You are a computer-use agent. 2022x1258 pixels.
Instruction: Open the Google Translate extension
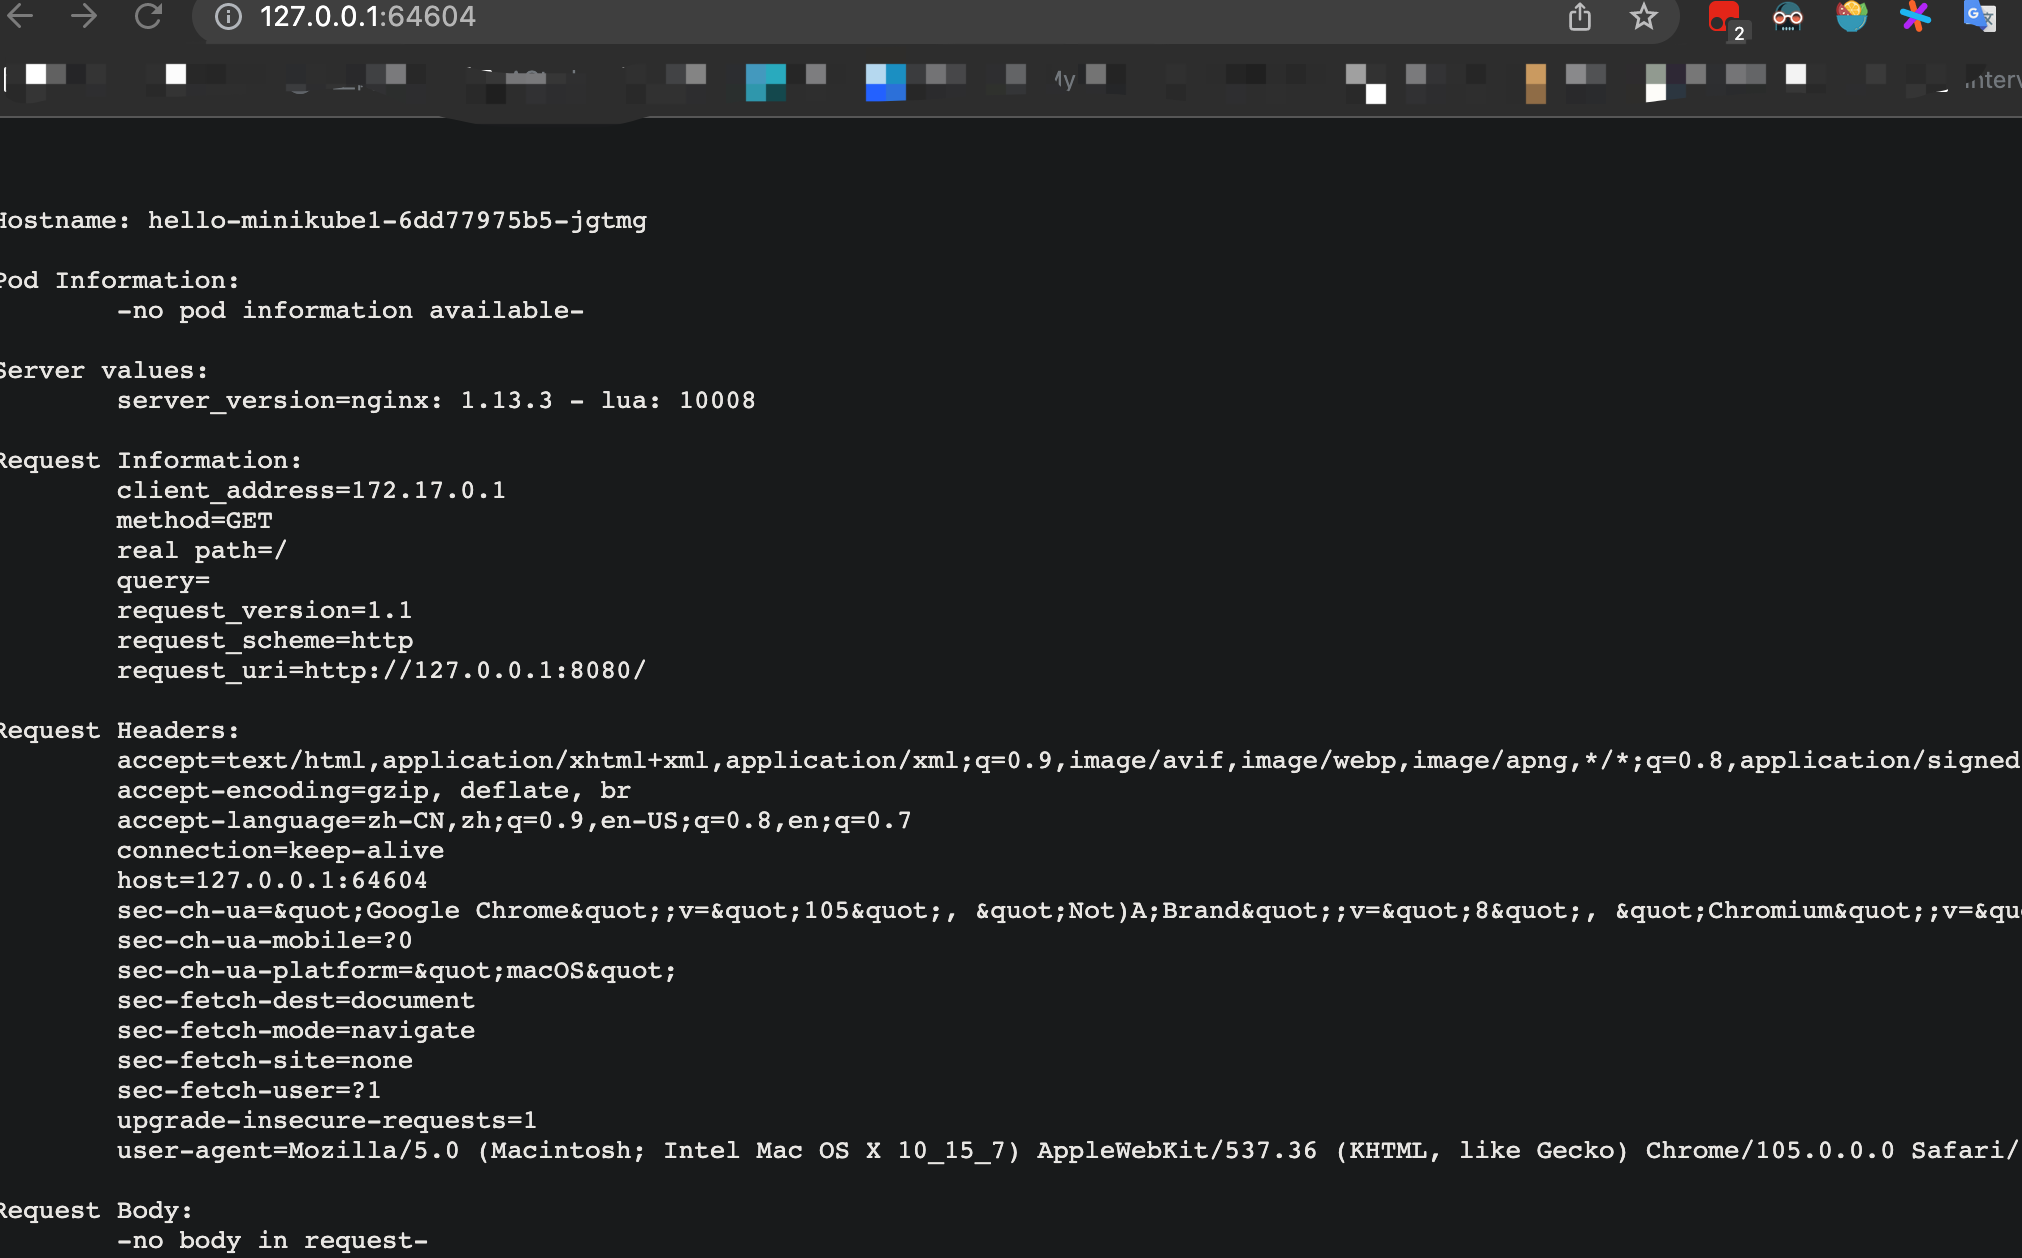pyautogui.click(x=1979, y=17)
